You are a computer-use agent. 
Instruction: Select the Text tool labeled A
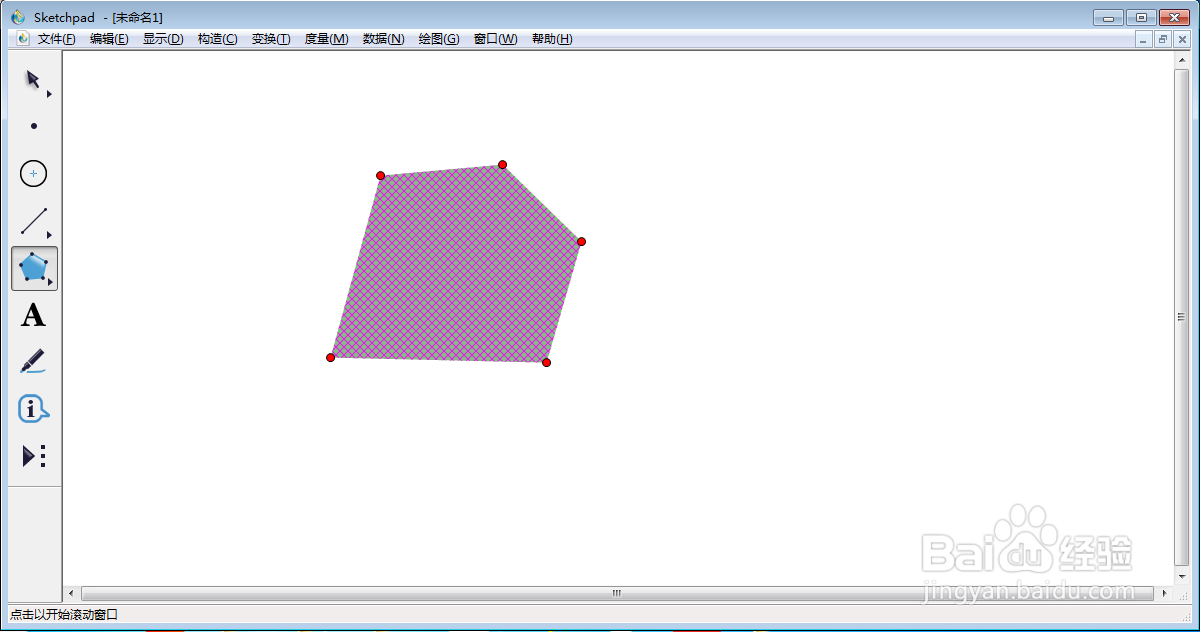pyautogui.click(x=34, y=316)
